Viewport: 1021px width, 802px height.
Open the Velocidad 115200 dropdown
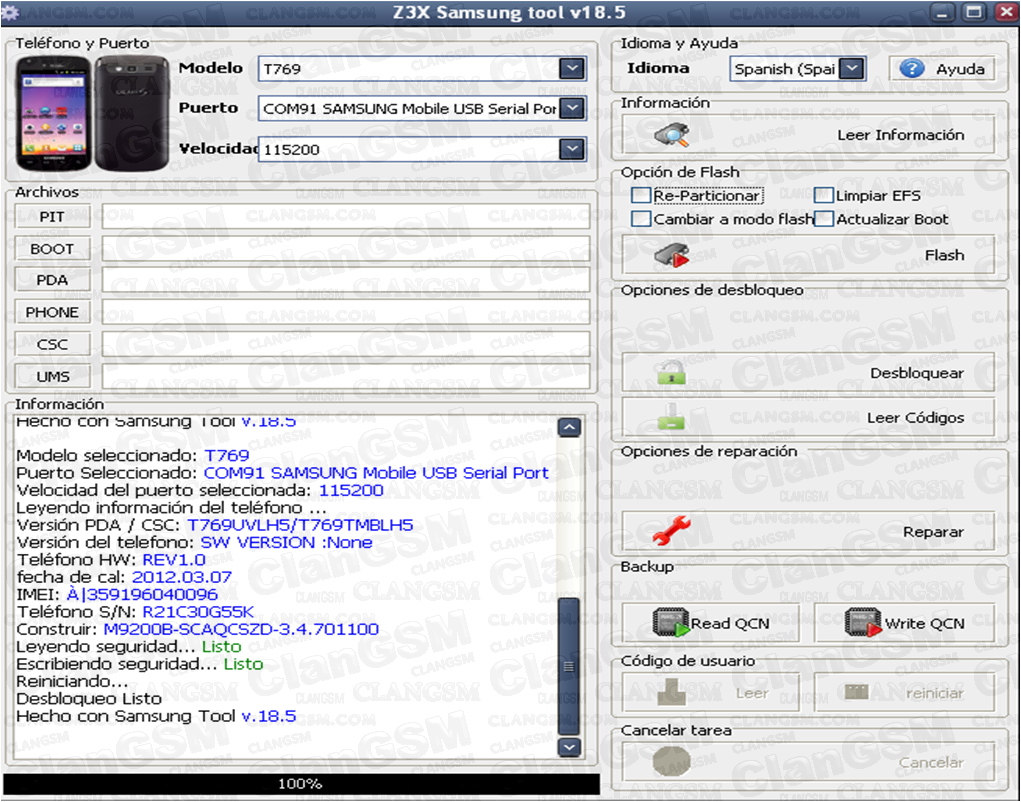[x=572, y=149]
